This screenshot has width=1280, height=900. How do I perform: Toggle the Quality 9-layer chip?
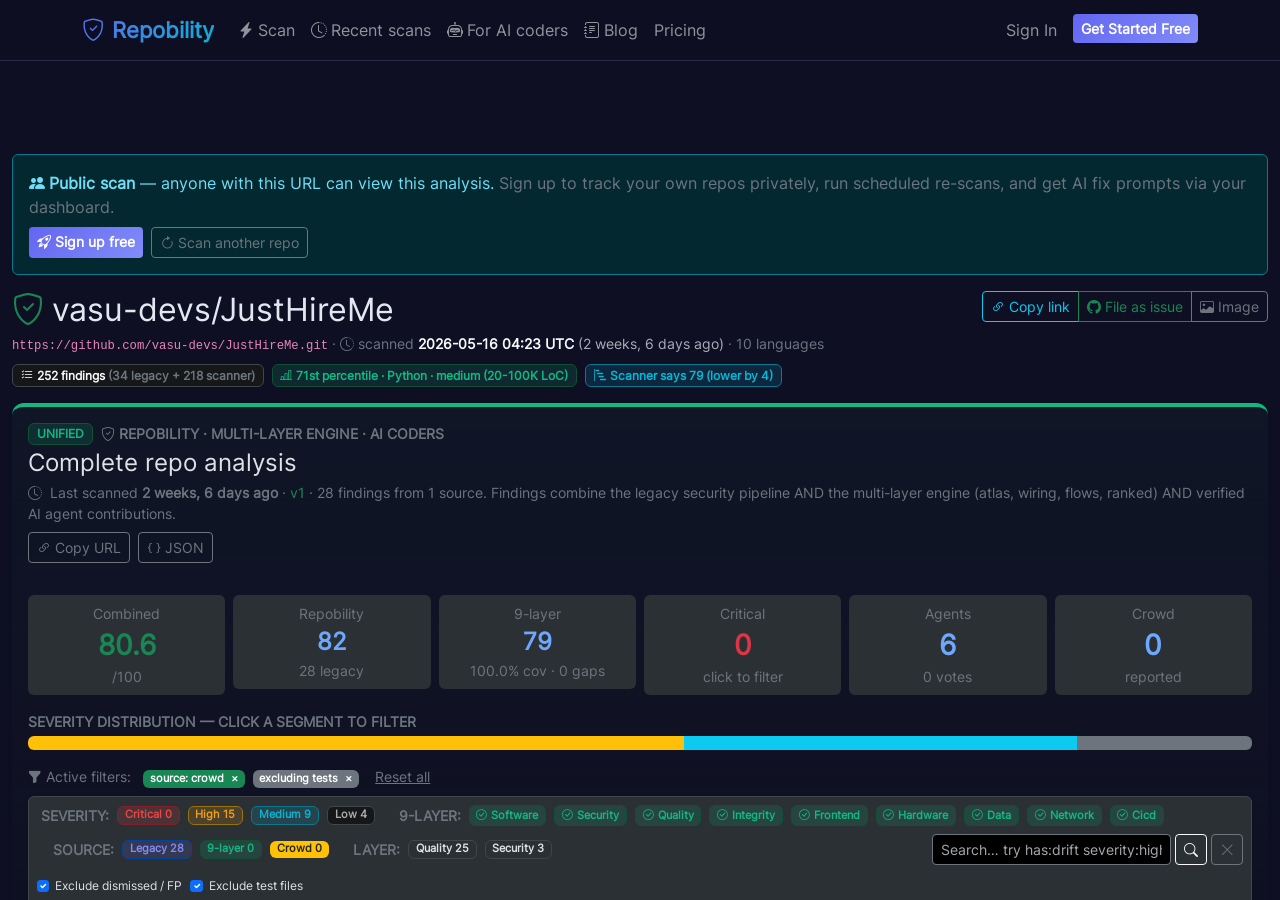click(x=668, y=815)
